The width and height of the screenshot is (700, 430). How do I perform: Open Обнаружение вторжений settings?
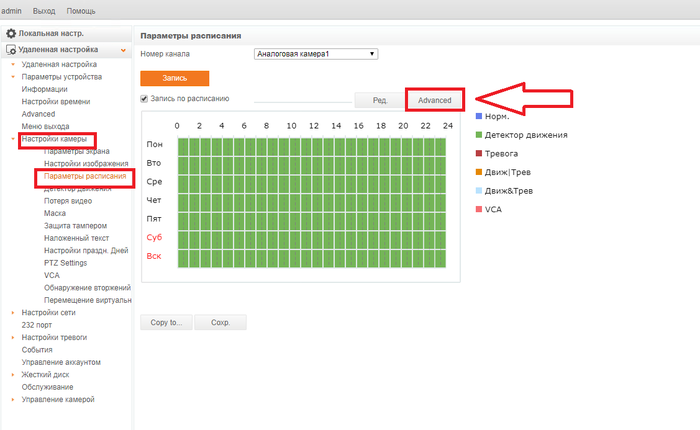(88, 288)
